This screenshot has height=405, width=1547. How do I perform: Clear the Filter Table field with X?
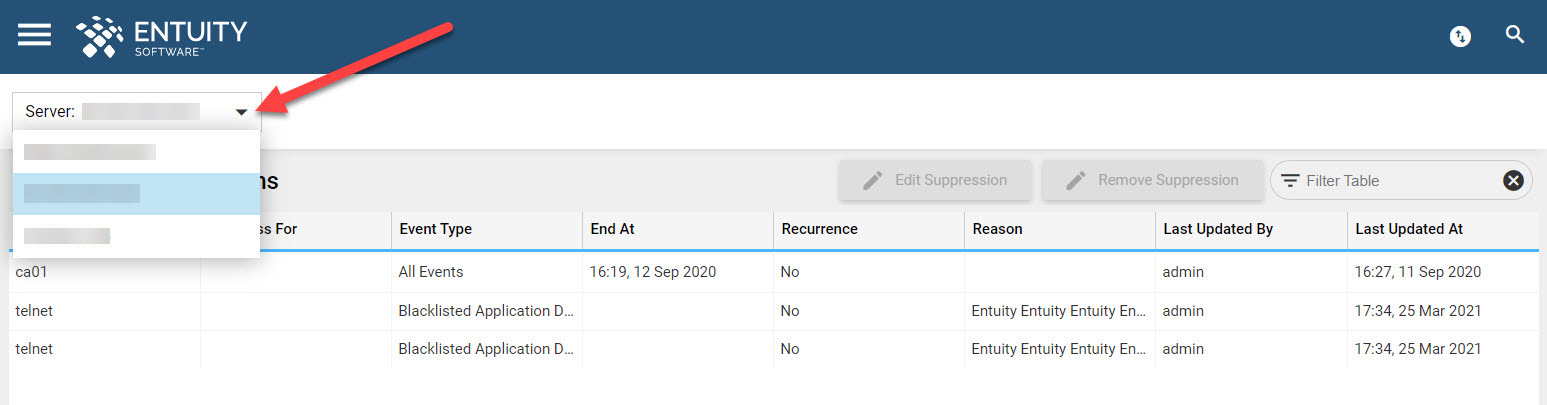click(1513, 180)
